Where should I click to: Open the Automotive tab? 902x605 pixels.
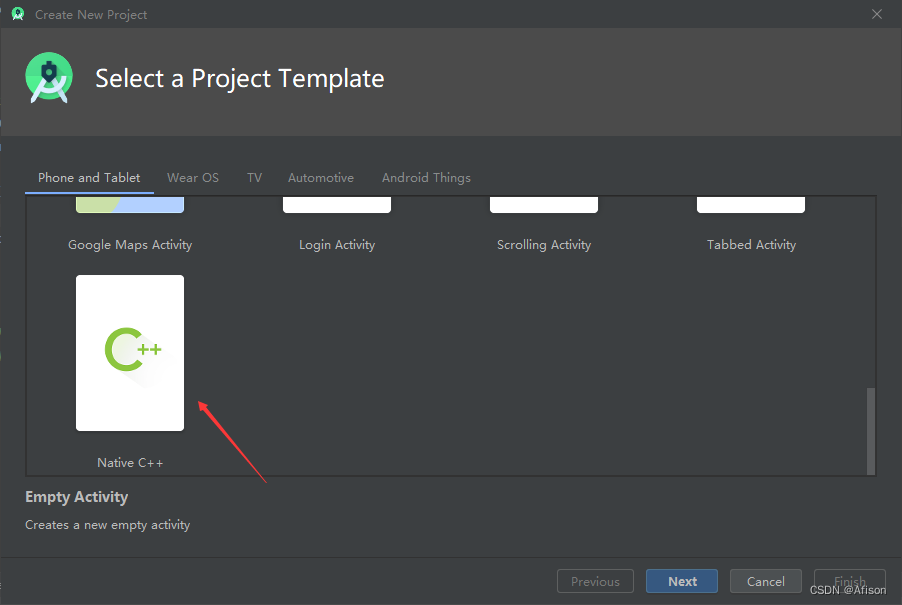click(321, 178)
